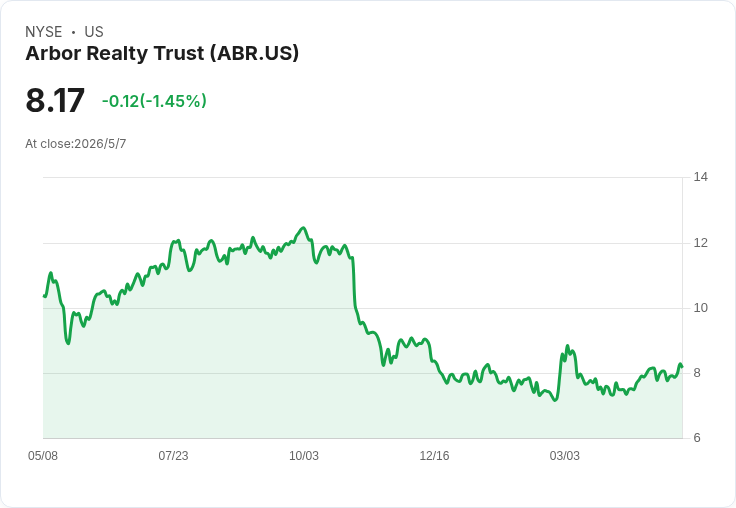
Task: Click the 10/03 x-axis date label
Action: (x=304, y=456)
